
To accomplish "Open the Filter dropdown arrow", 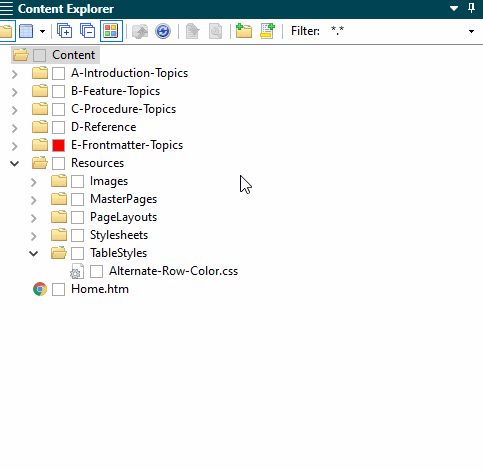I will pos(471,31).
